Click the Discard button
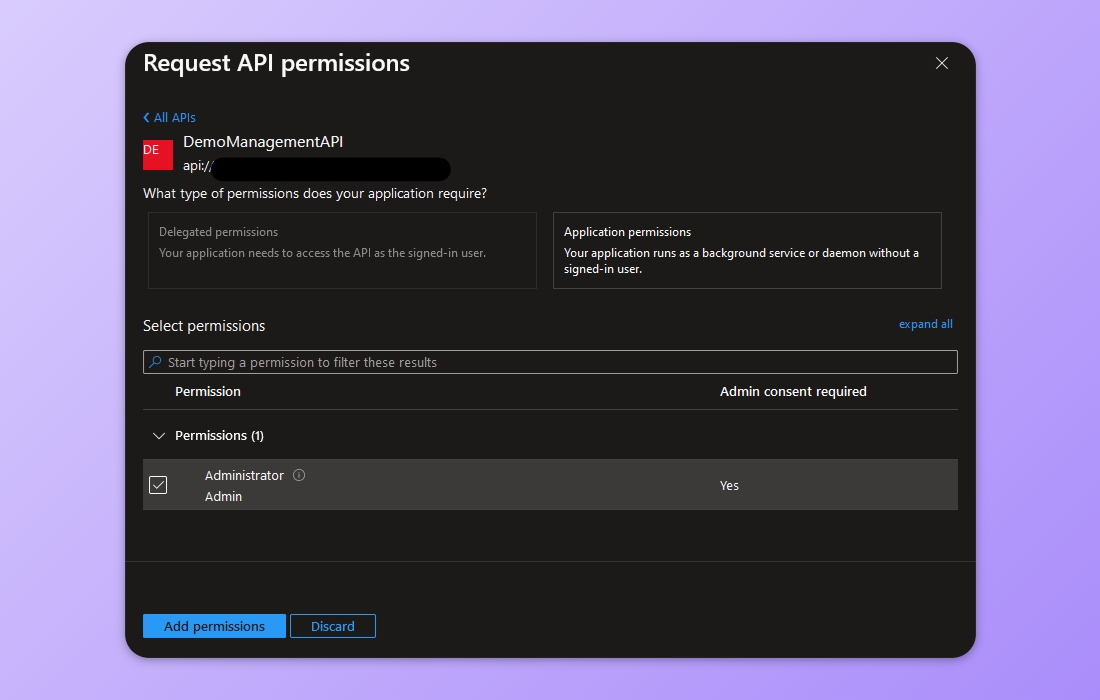This screenshot has height=700, width=1100. coord(333,626)
